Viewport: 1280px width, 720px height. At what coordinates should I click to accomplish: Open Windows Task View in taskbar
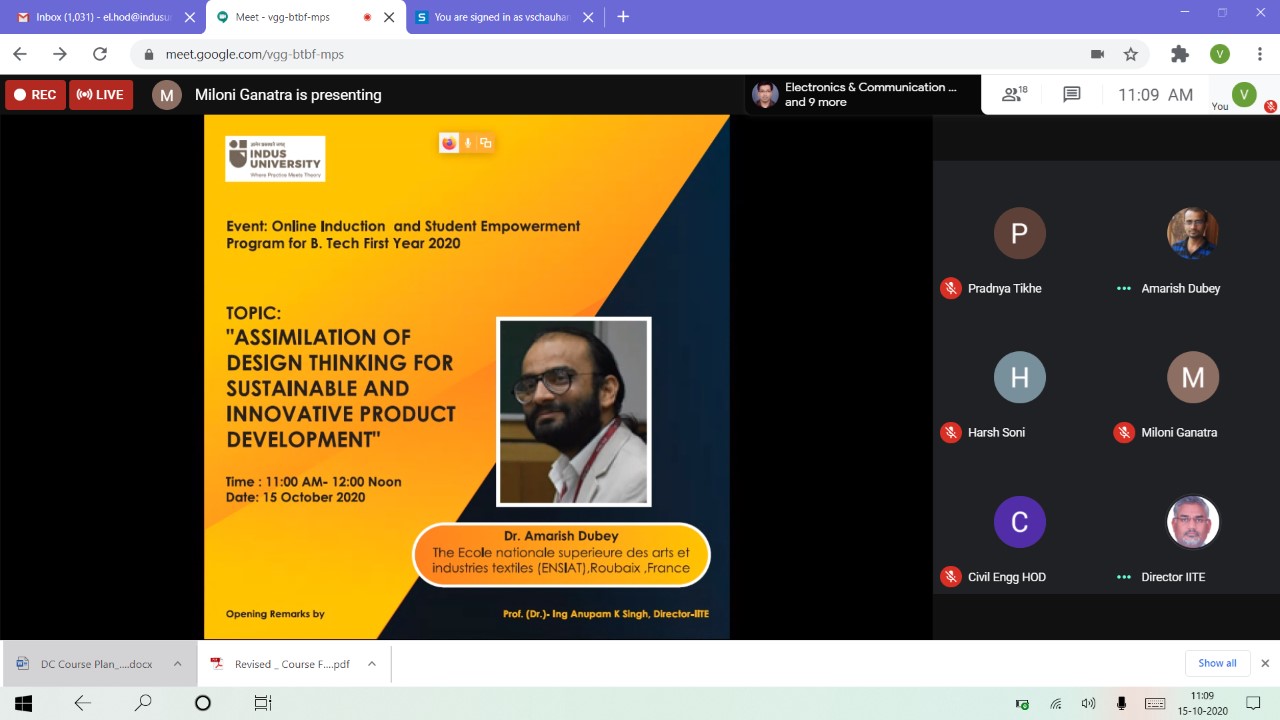click(x=263, y=703)
